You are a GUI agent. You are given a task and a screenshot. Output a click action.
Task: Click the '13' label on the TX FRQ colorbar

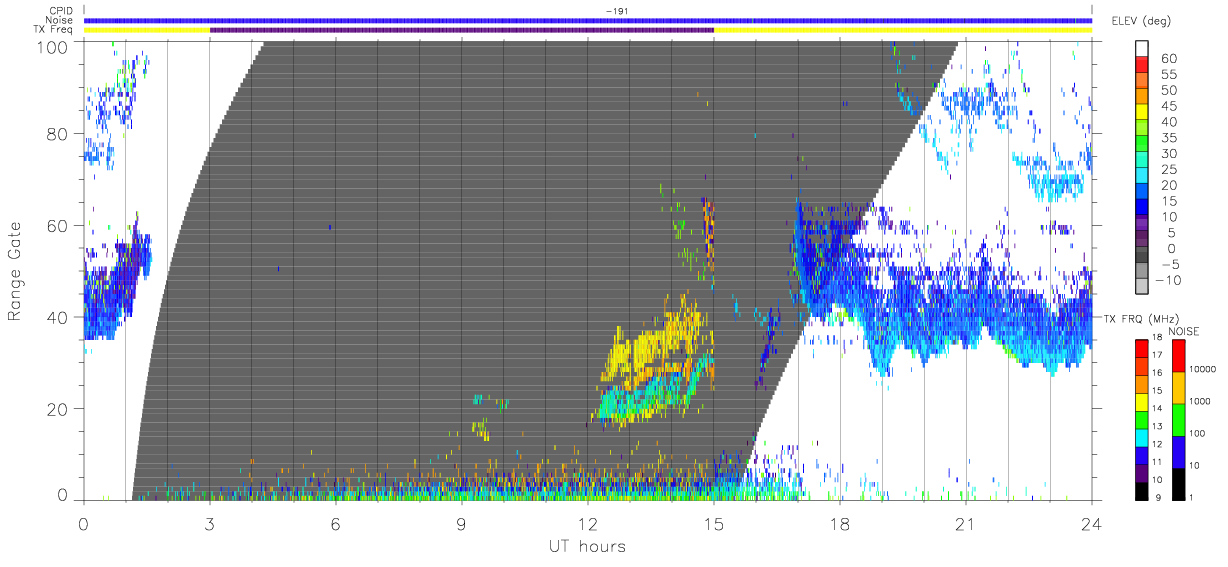(1159, 427)
